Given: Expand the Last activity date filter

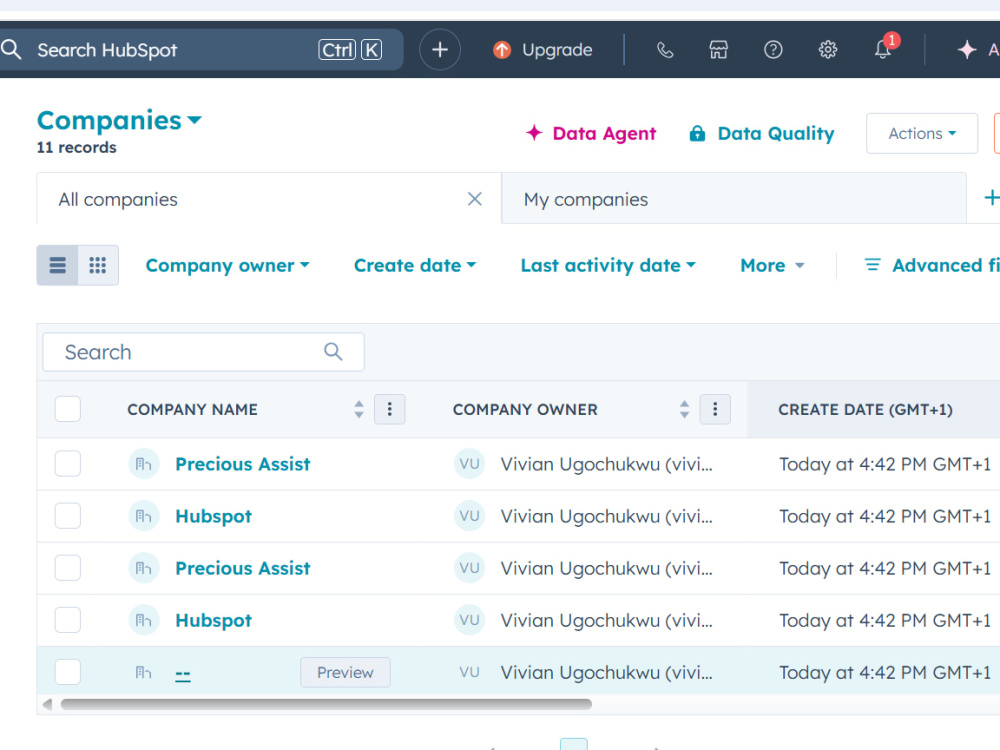Looking at the screenshot, I should [x=608, y=265].
